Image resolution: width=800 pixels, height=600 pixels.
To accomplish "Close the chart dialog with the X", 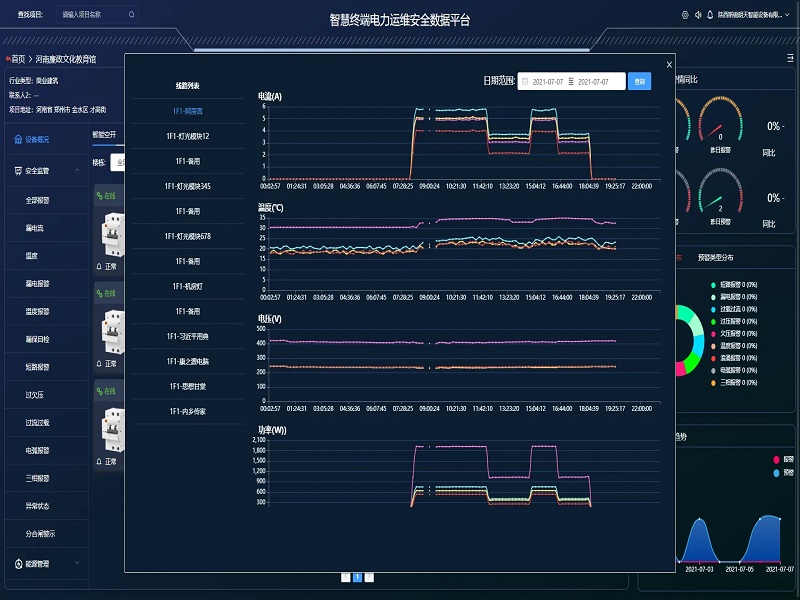I will point(669,65).
